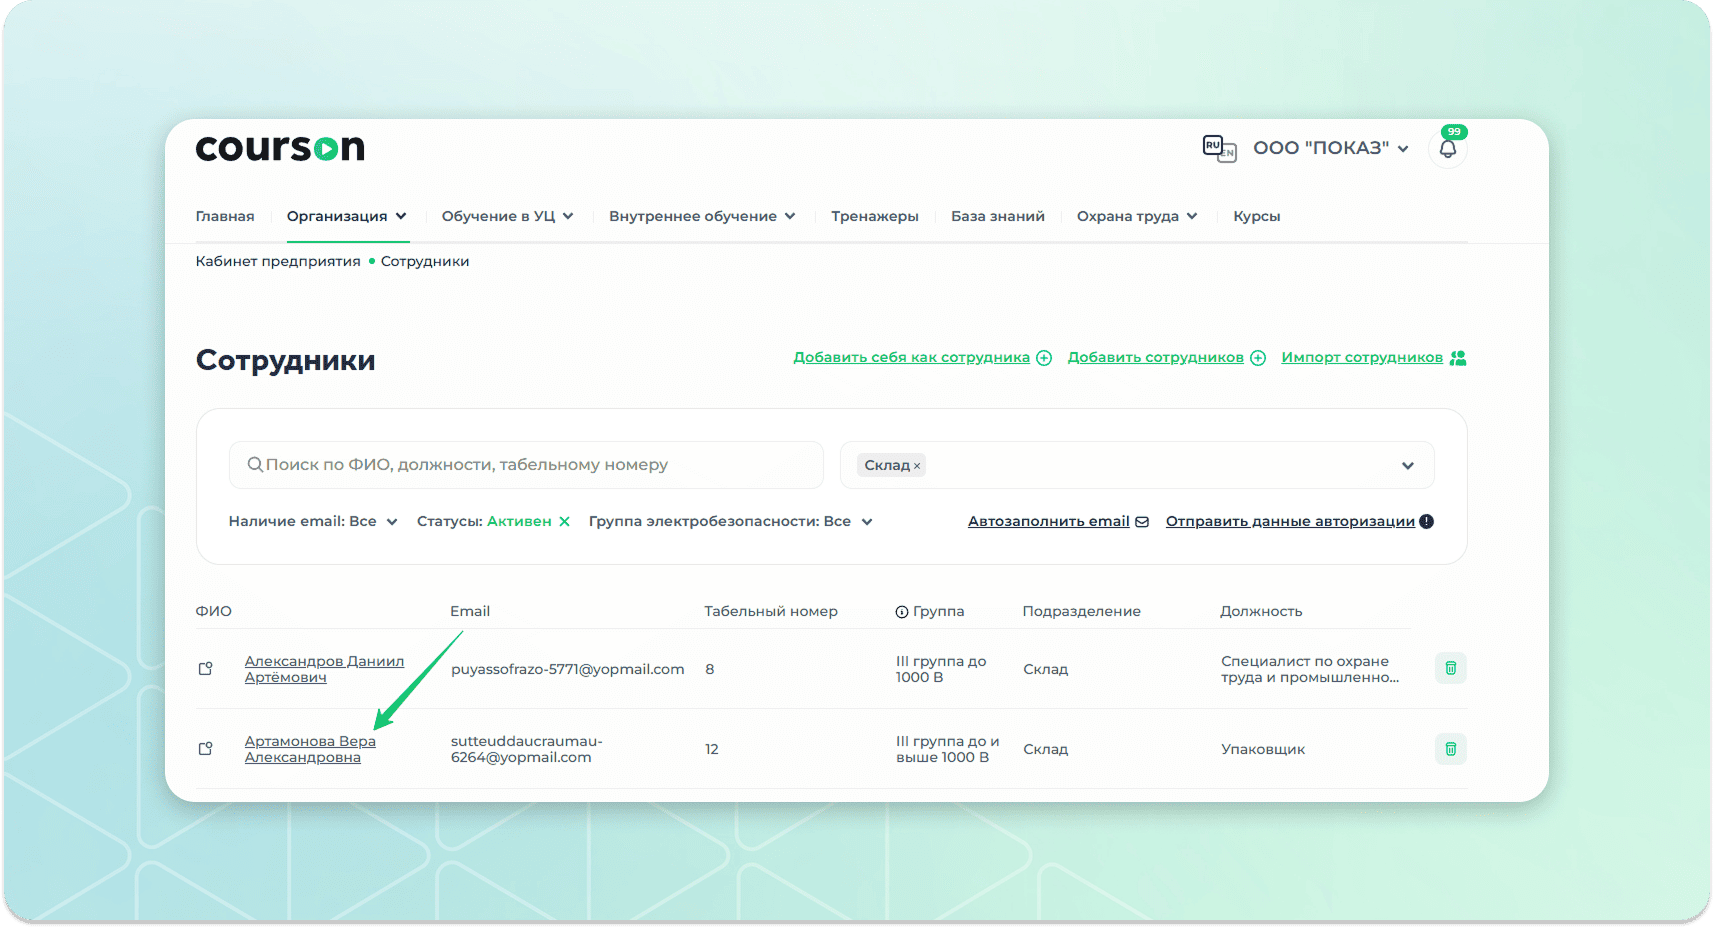Open the Охрана труда menu
Screen dimensions: 1714x928
1136,216
